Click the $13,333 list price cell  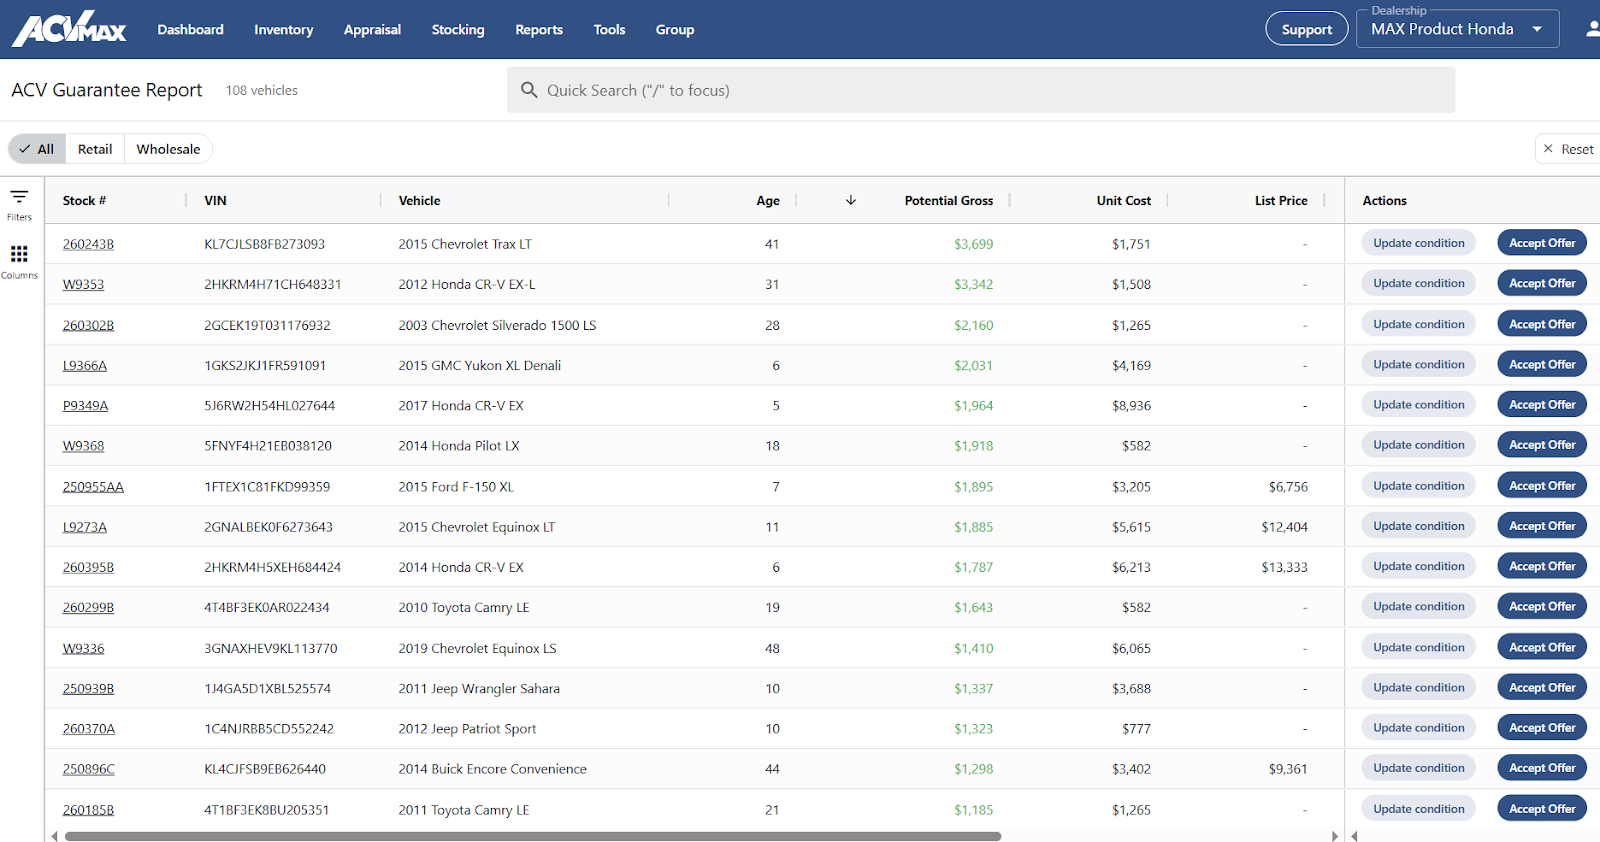pos(1284,567)
